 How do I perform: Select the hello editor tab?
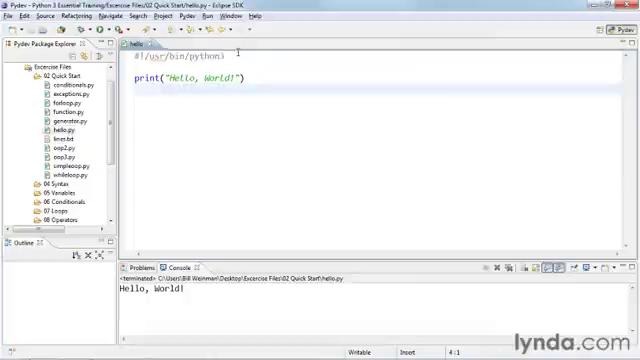(x=137, y=44)
